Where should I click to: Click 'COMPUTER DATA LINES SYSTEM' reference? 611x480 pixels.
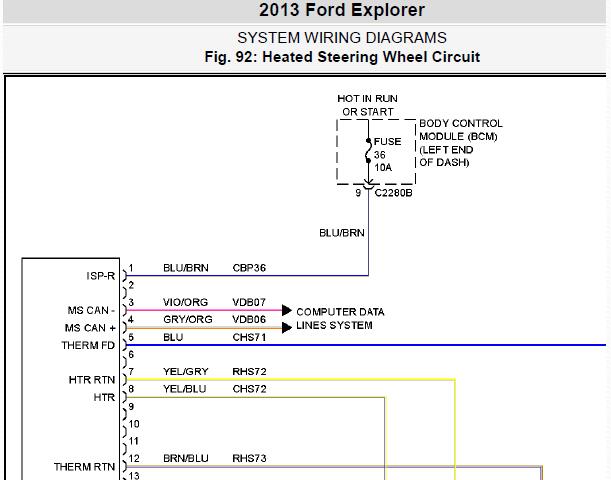coord(340,319)
